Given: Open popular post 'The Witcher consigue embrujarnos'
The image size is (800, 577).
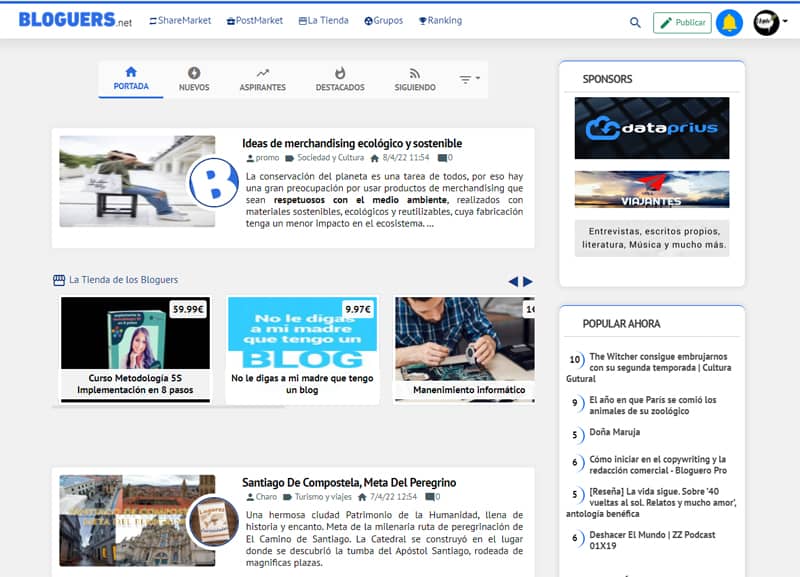Looking at the screenshot, I should [x=649, y=367].
